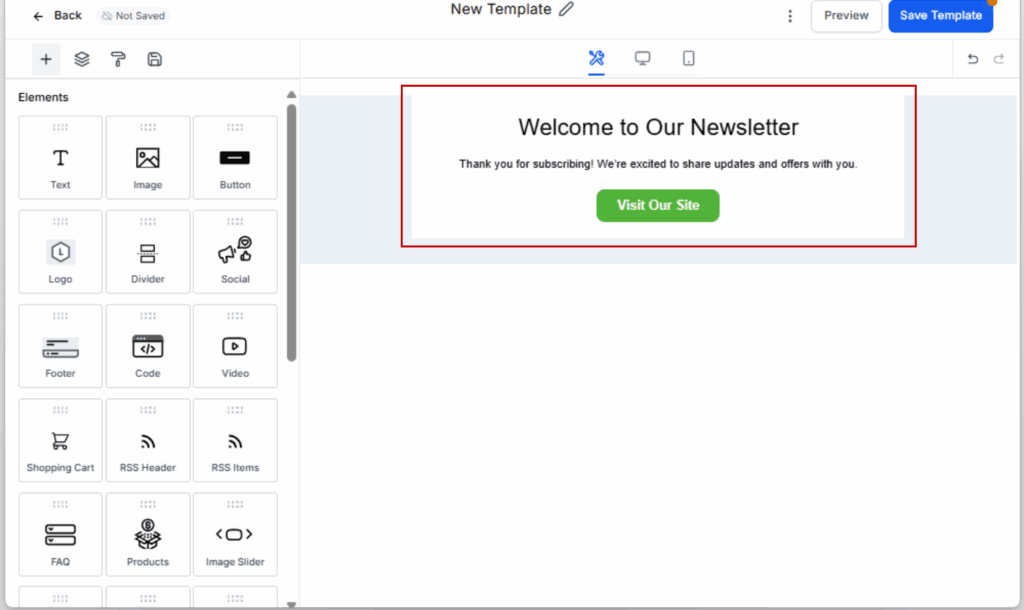The height and width of the screenshot is (610, 1024).
Task: Open the add elements plus tab
Action: [46, 59]
